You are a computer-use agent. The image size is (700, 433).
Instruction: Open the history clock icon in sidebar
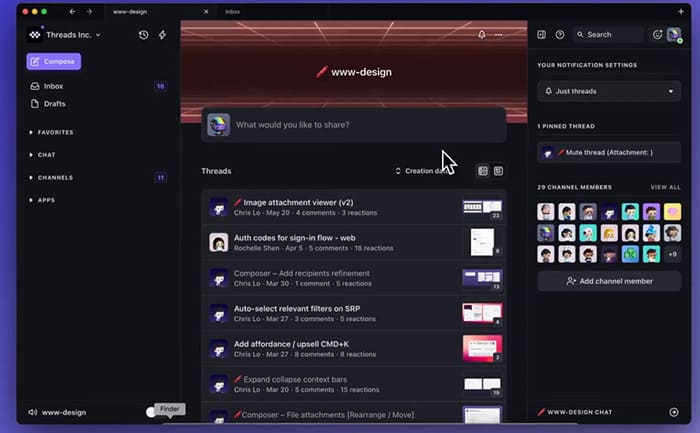(144, 35)
